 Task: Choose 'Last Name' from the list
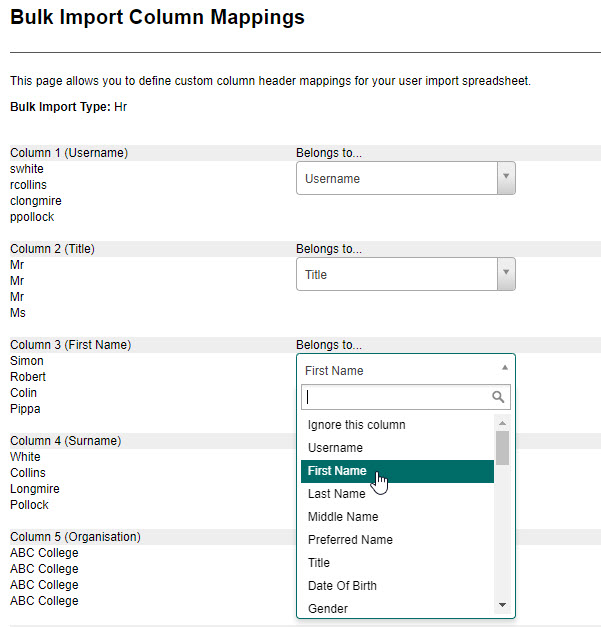[x=337, y=494]
